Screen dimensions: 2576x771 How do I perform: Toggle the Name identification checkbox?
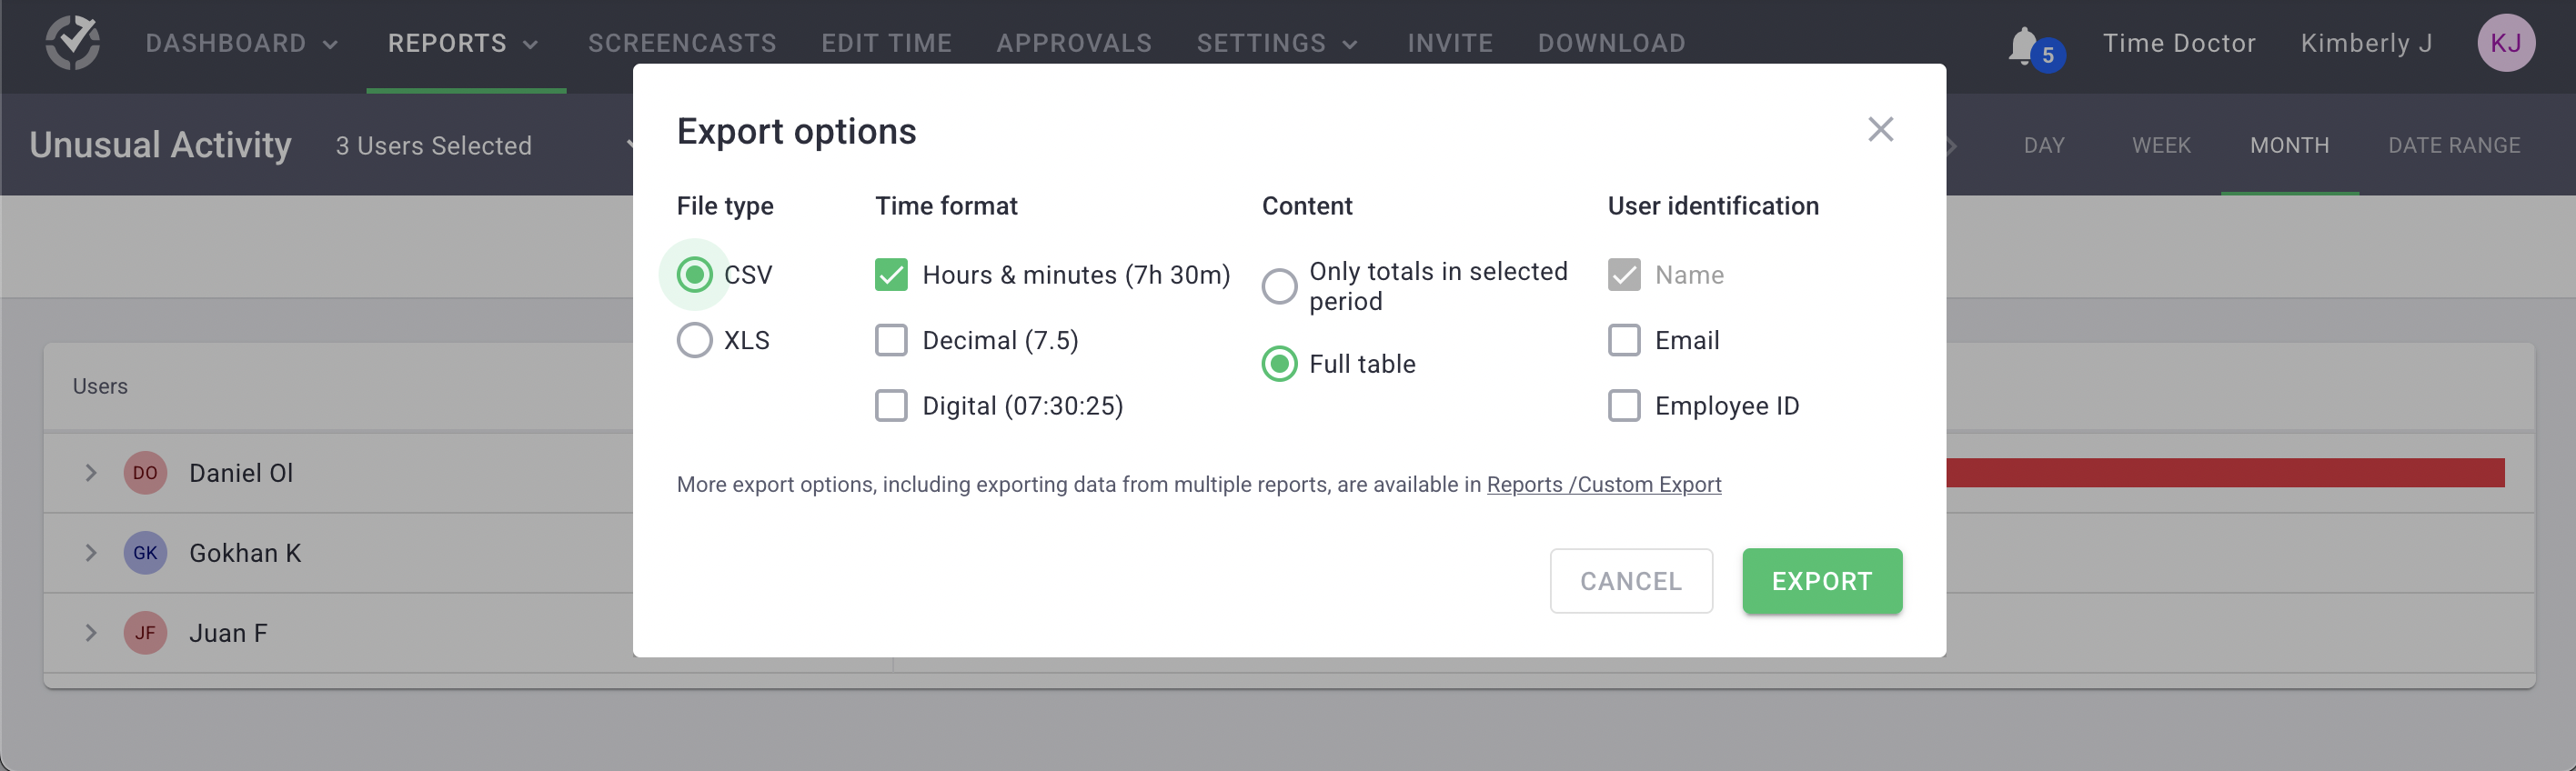coord(1624,275)
